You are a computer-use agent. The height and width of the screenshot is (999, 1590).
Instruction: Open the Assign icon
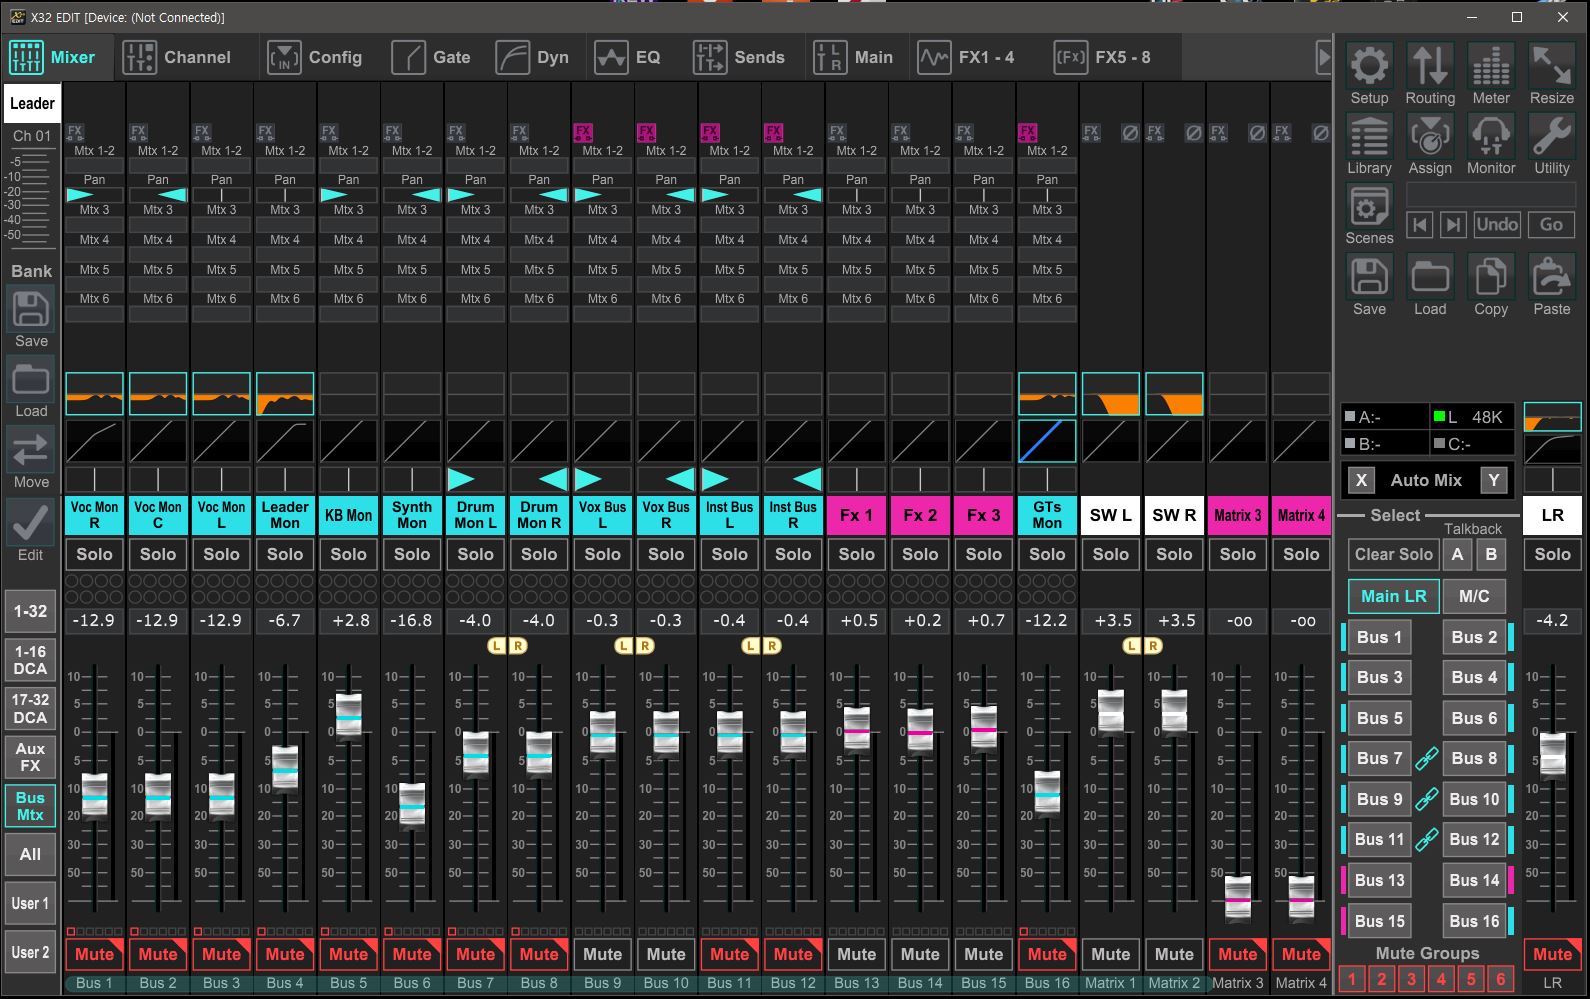coord(1430,136)
